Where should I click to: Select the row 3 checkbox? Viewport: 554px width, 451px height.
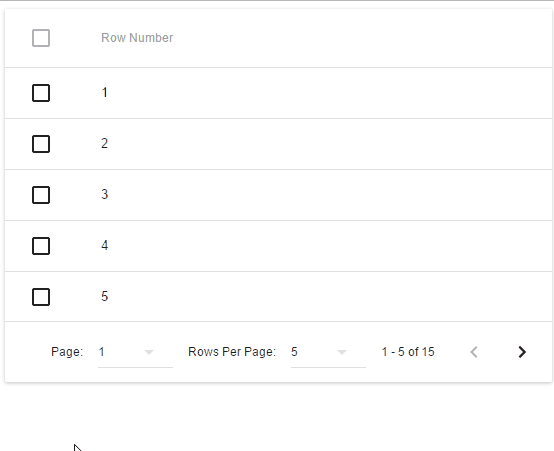41,195
